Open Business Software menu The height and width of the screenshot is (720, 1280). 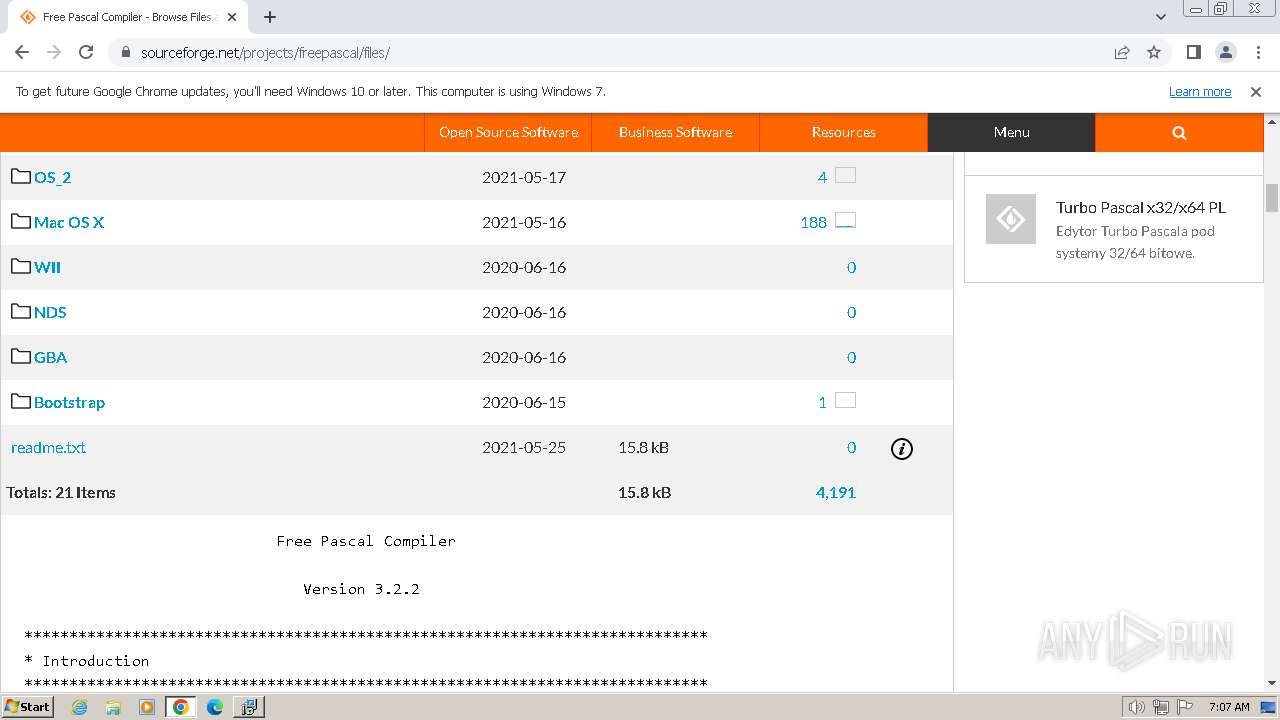click(675, 132)
